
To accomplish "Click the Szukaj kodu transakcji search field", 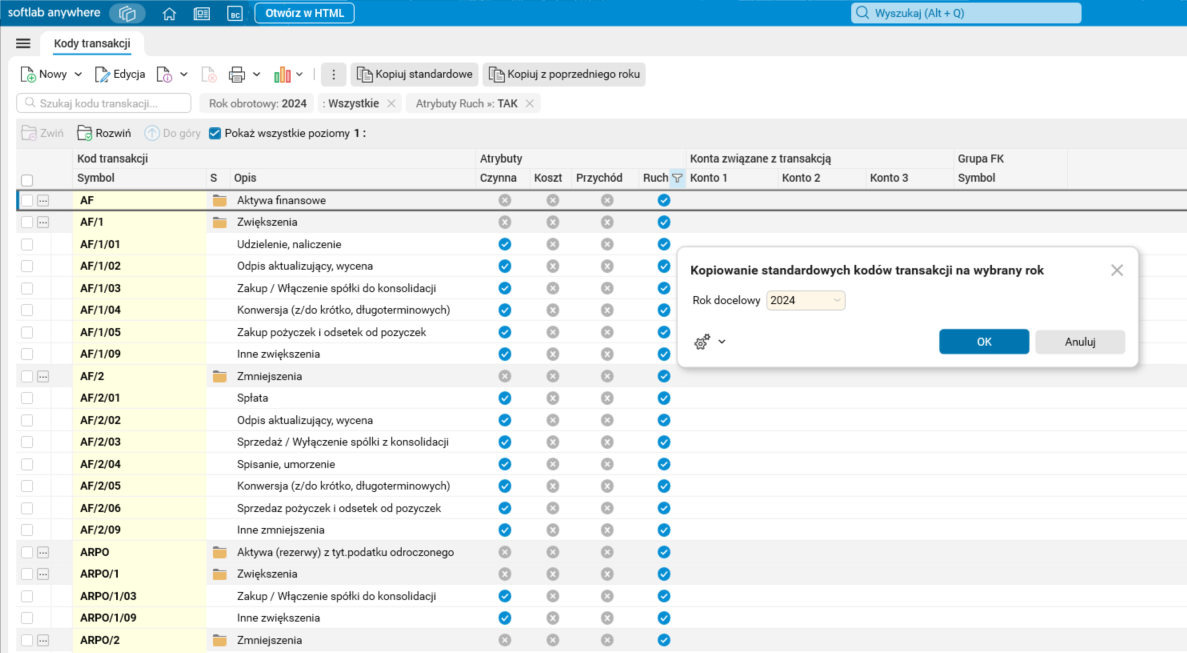I will (105, 103).
